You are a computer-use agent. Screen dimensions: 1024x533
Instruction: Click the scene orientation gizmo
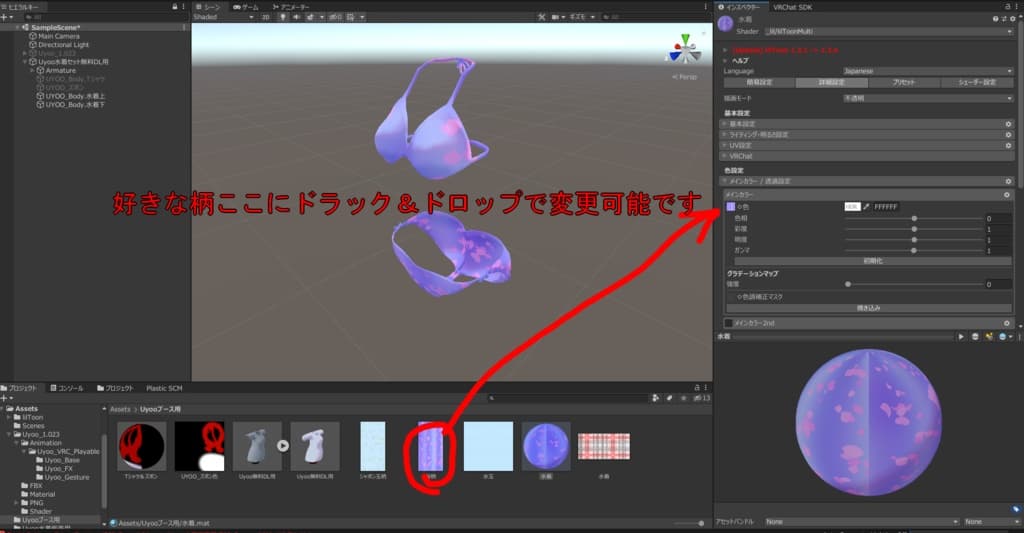pos(684,50)
